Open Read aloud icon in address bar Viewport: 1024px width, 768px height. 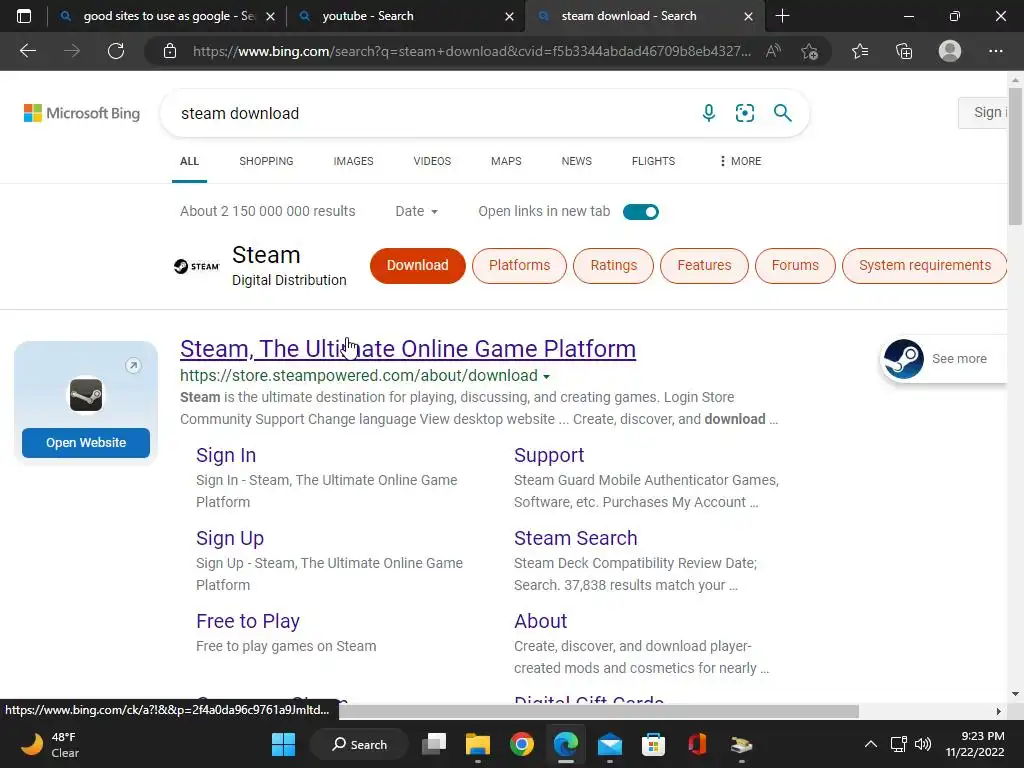tap(773, 51)
